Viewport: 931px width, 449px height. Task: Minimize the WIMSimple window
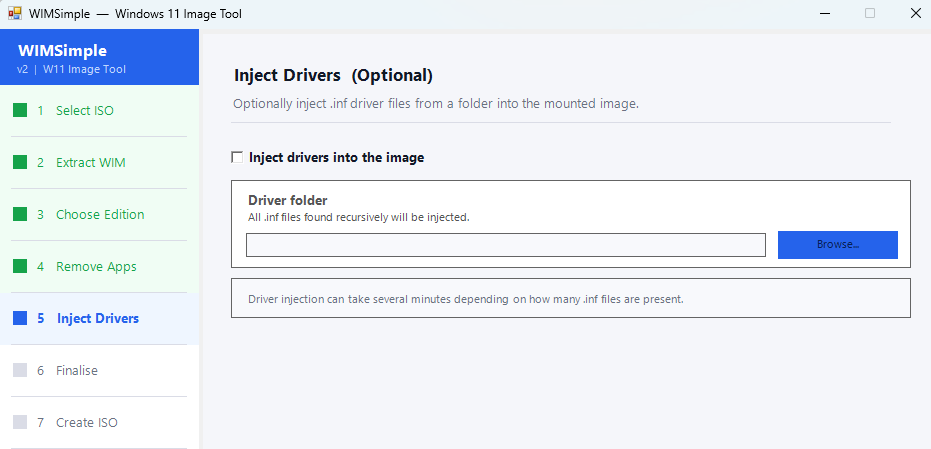pyautogui.click(x=823, y=14)
